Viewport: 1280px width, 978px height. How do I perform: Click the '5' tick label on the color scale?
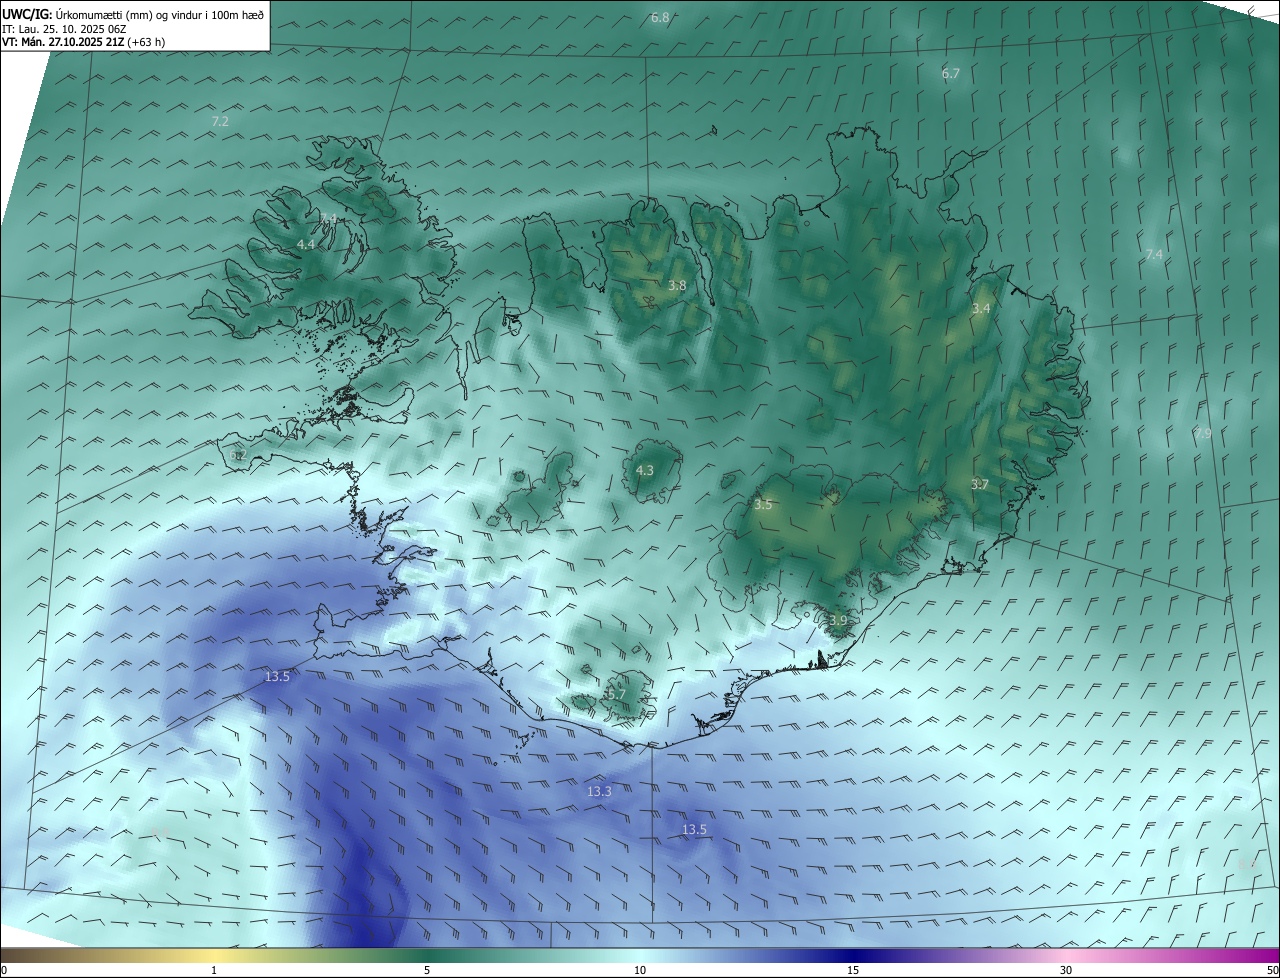tap(427, 970)
